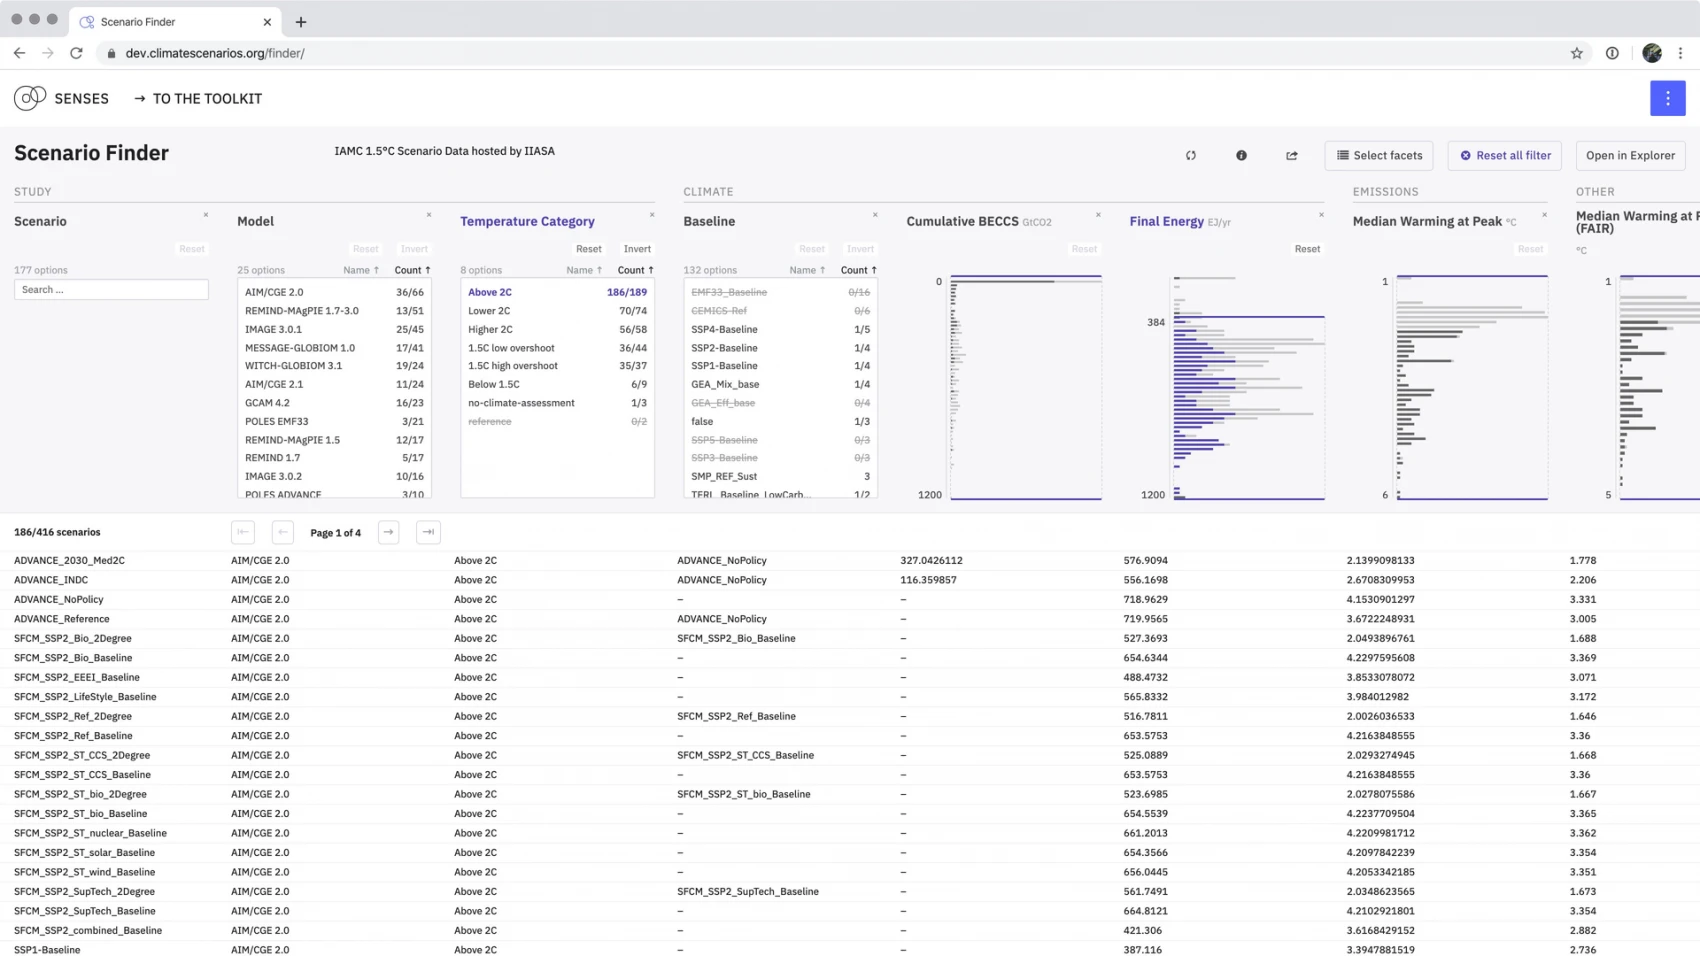1700x956 pixels.
Task: Click the refresh icon beside the info icon
Action: click(x=1190, y=156)
